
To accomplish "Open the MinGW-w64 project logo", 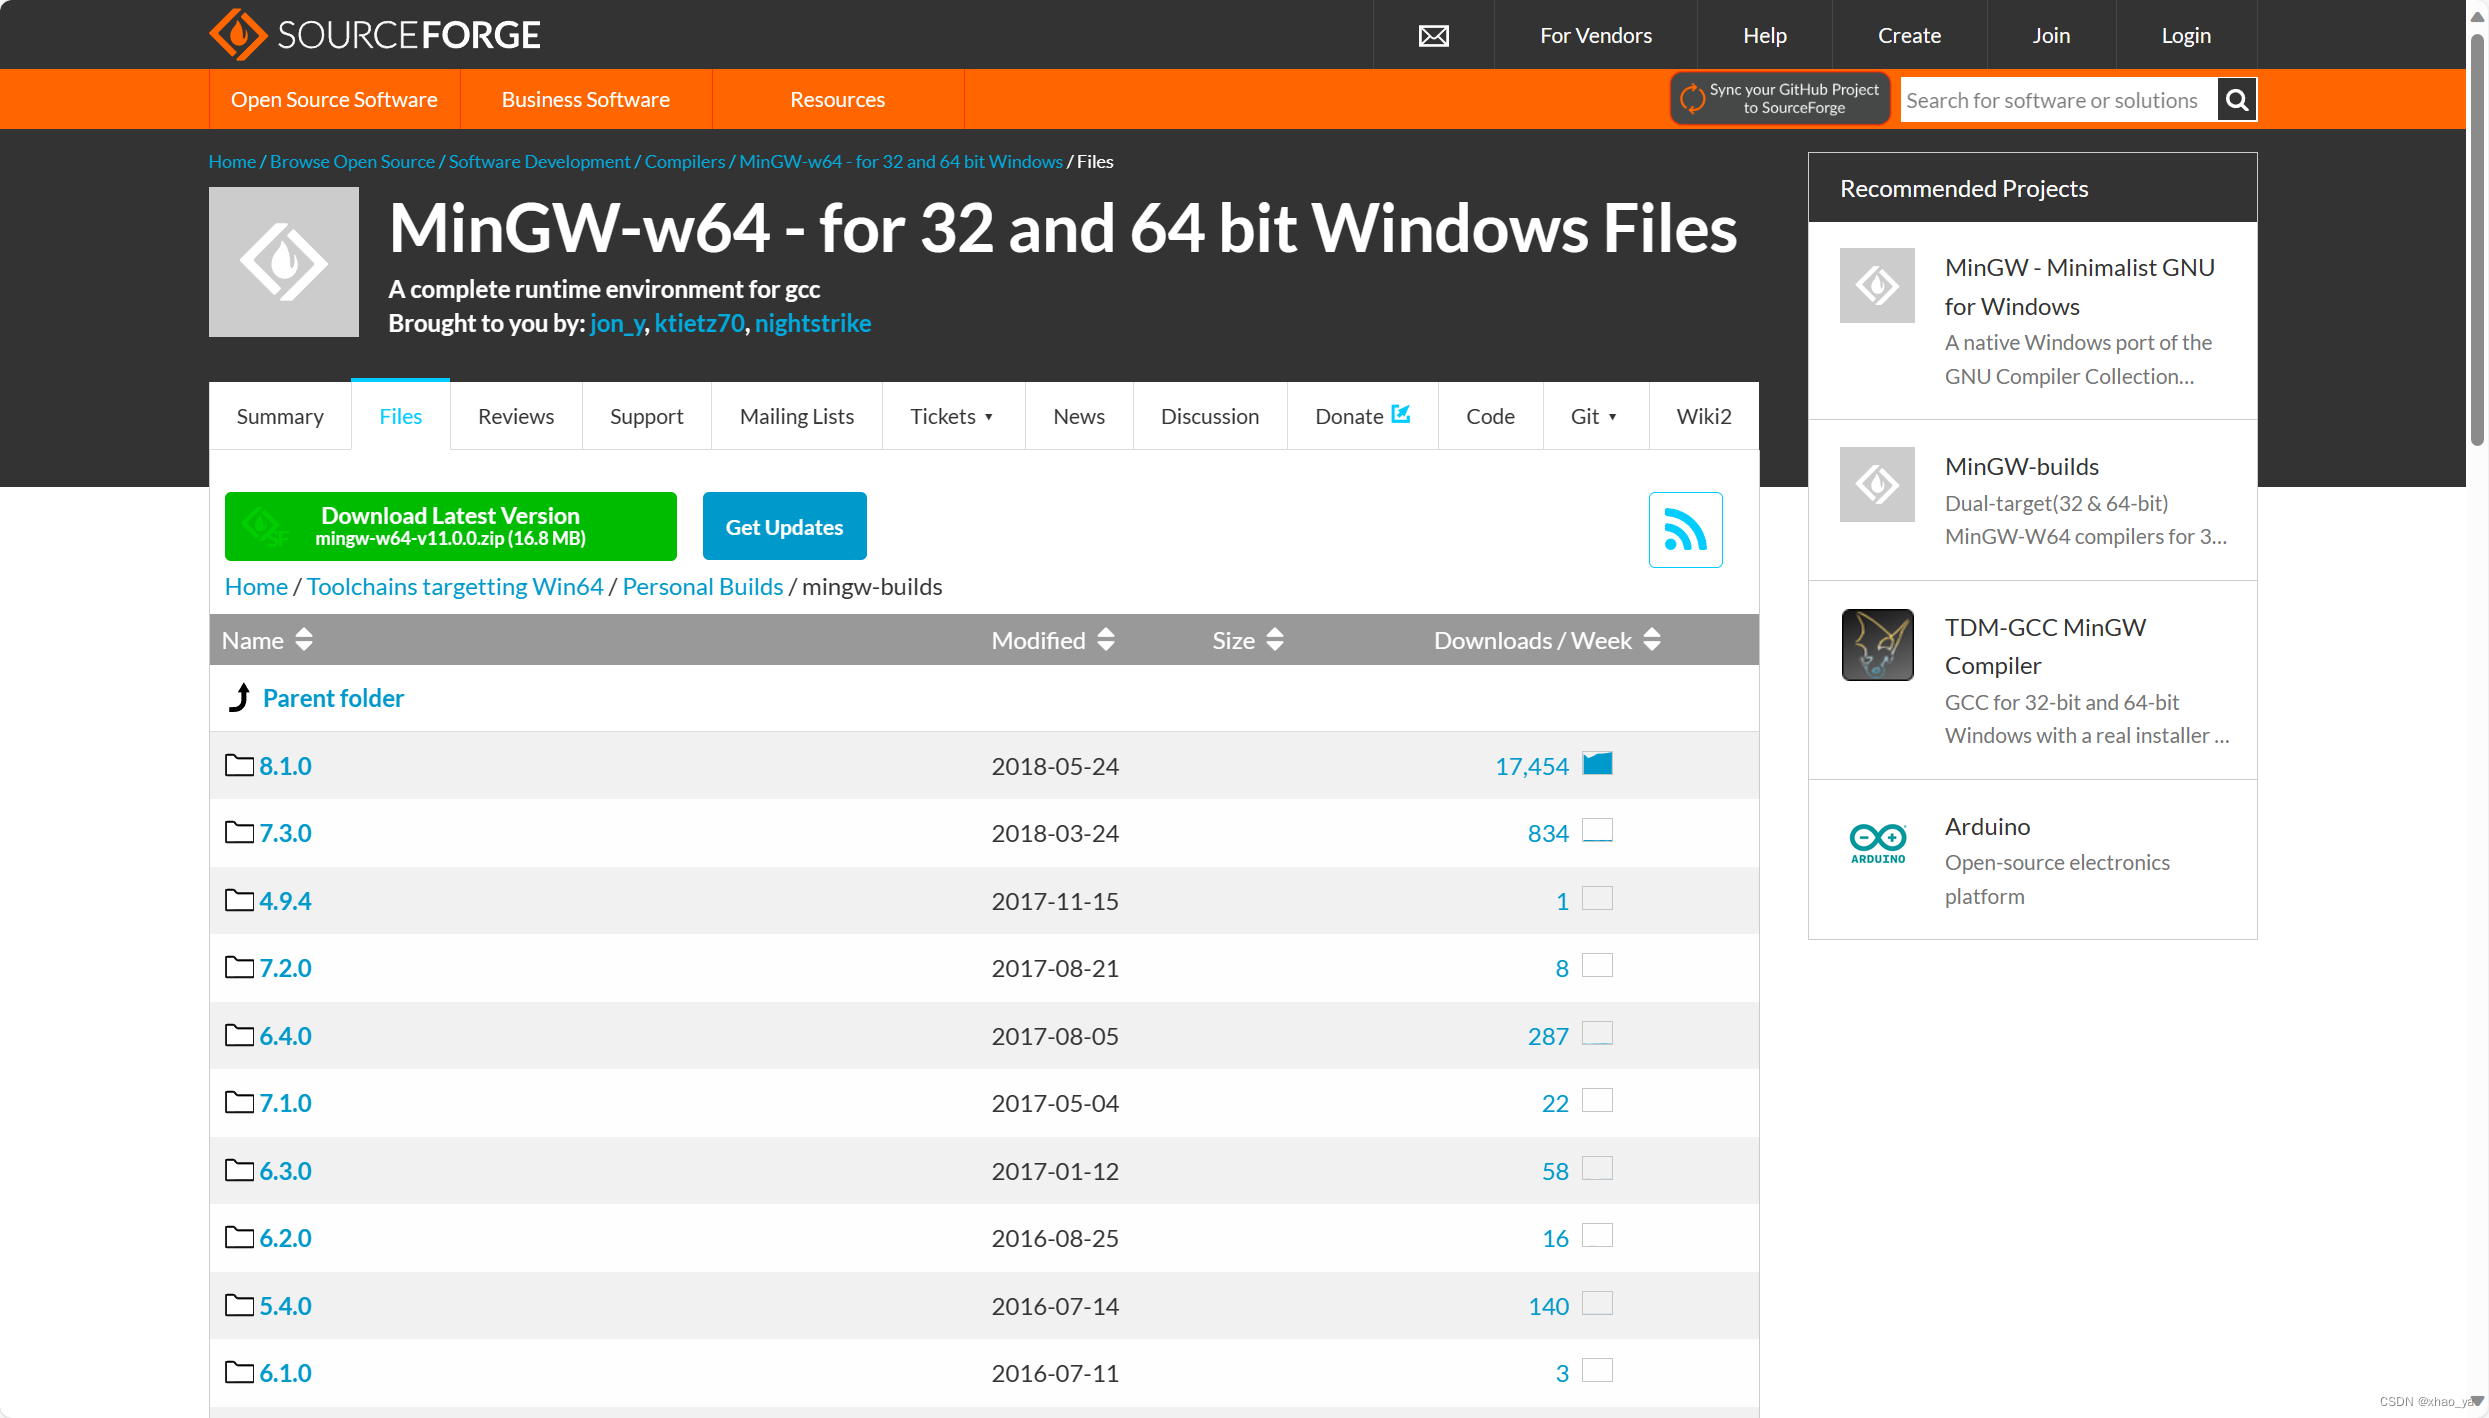I will (x=283, y=262).
